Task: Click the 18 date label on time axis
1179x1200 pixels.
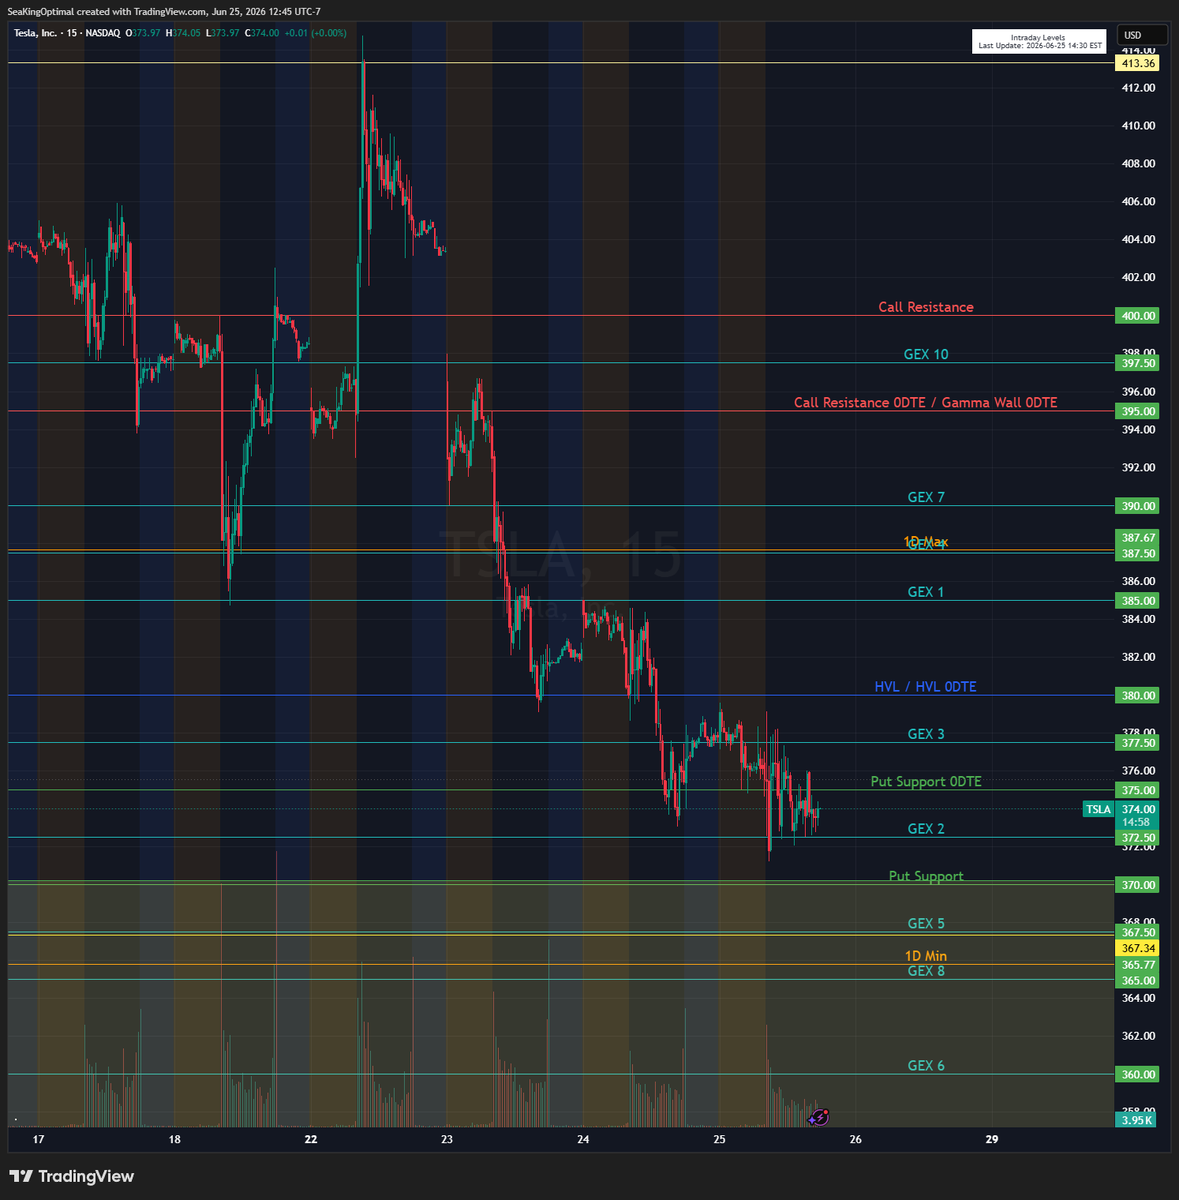Action: point(175,1139)
